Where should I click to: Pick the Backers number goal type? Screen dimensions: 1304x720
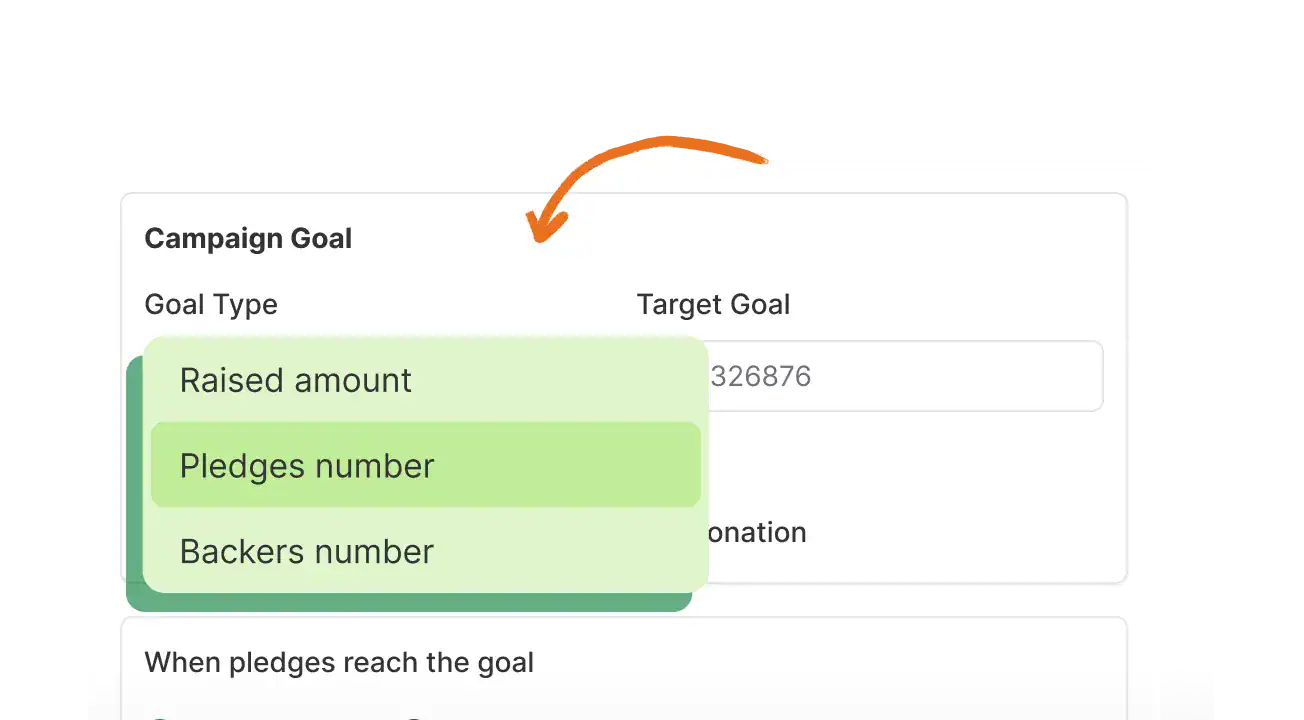click(307, 552)
